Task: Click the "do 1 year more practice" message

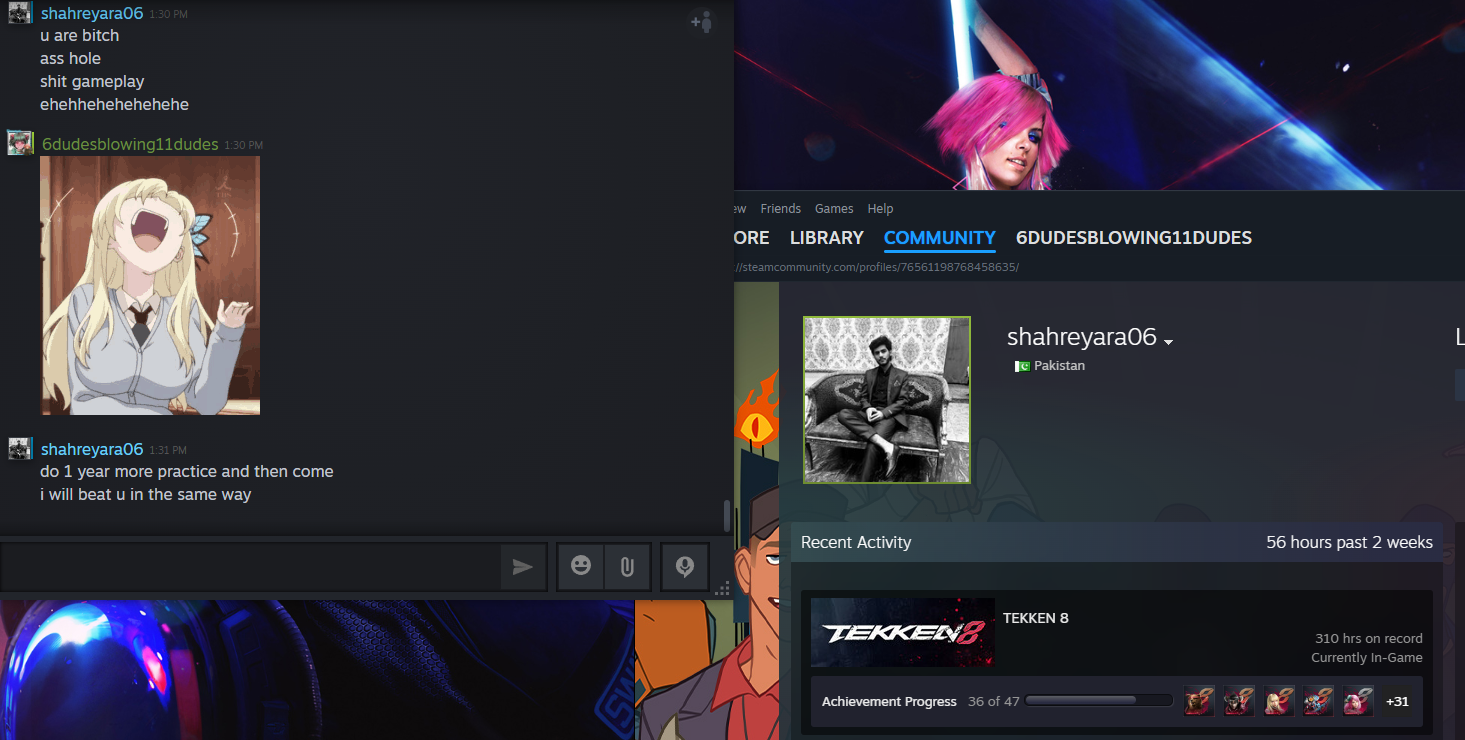Action: tap(187, 472)
